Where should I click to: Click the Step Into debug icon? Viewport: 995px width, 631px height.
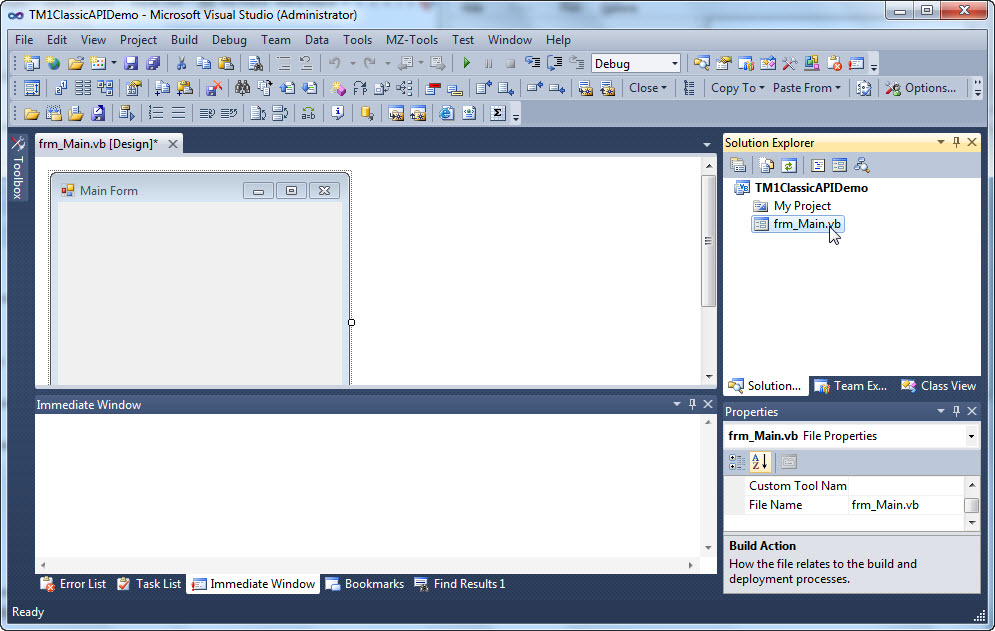532,63
